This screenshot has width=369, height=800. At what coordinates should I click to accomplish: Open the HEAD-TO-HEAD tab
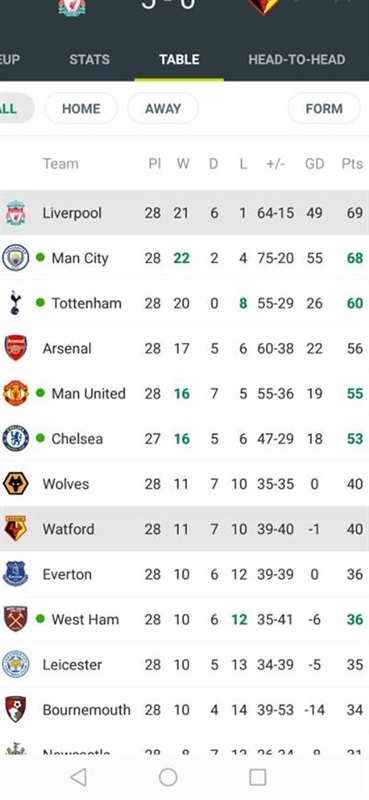coord(297,59)
